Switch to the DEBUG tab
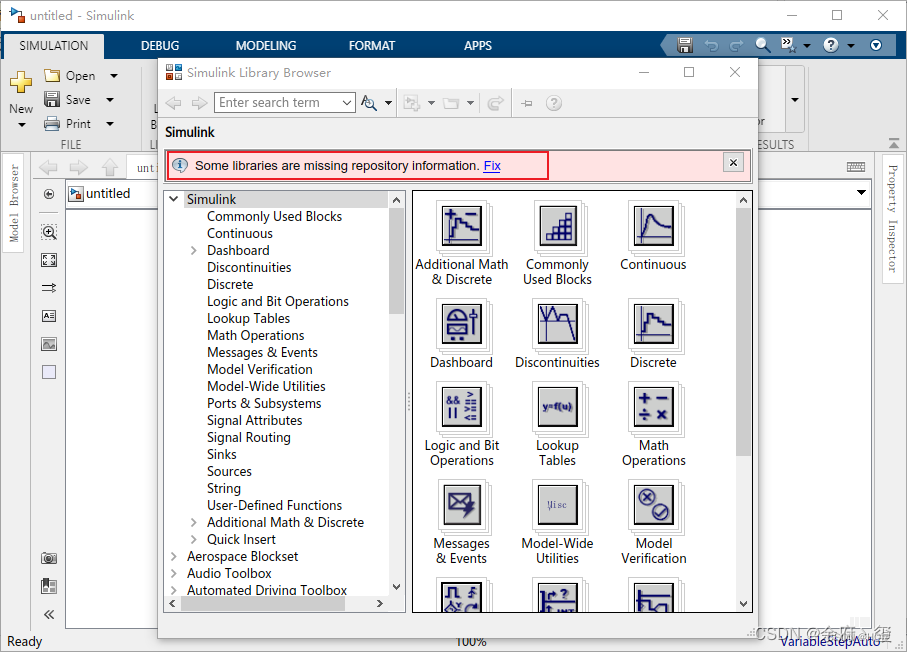The image size is (907, 652). click(160, 46)
